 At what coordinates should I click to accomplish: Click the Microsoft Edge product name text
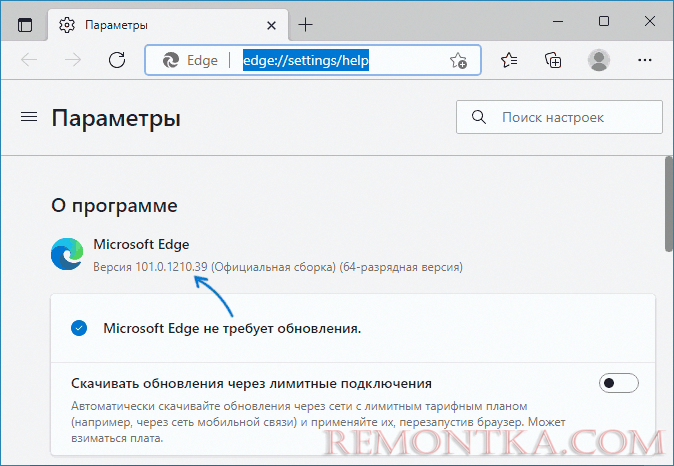tap(141, 244)
